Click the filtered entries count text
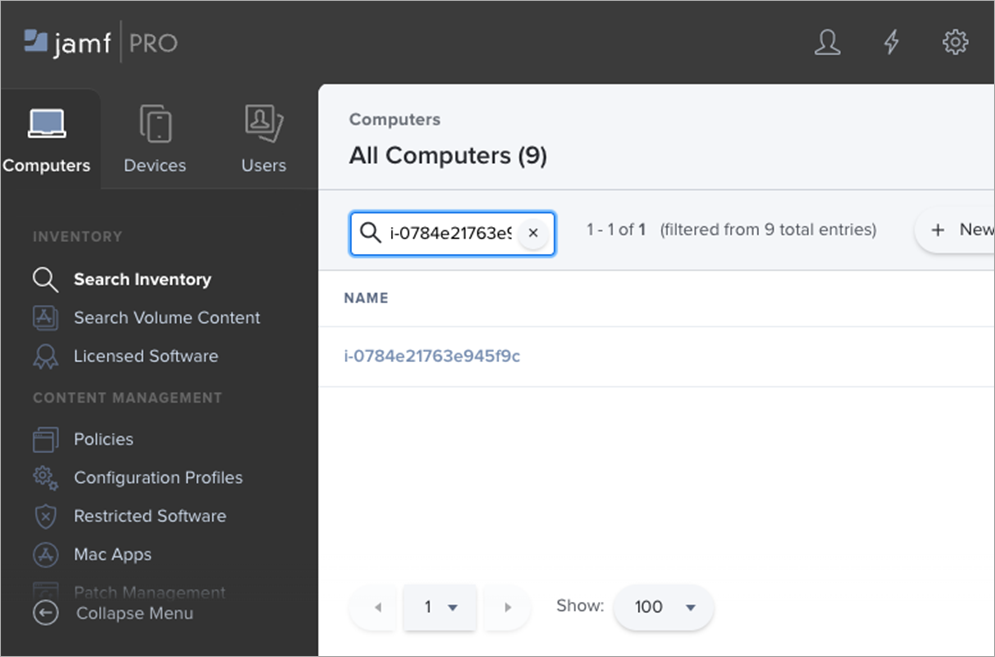This screenshot has height=657, width=995. (x=731, y=229)
